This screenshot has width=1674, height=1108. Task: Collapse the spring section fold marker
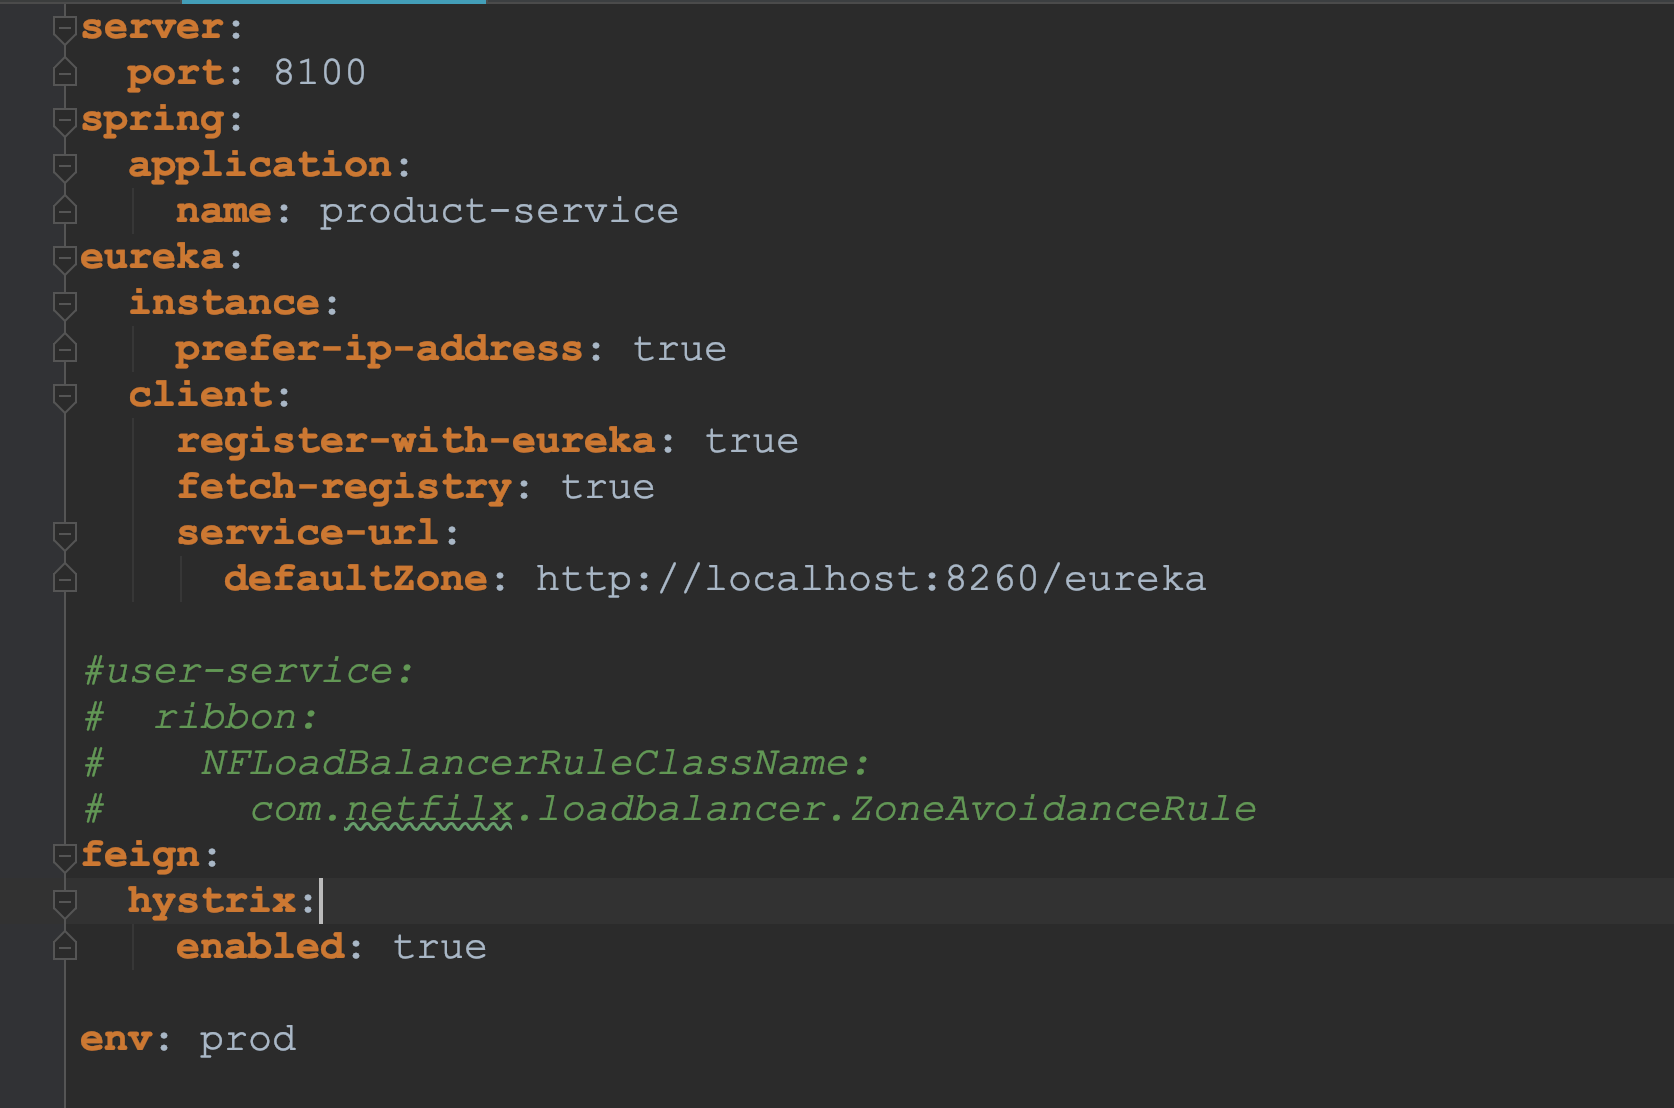point(65,121)
